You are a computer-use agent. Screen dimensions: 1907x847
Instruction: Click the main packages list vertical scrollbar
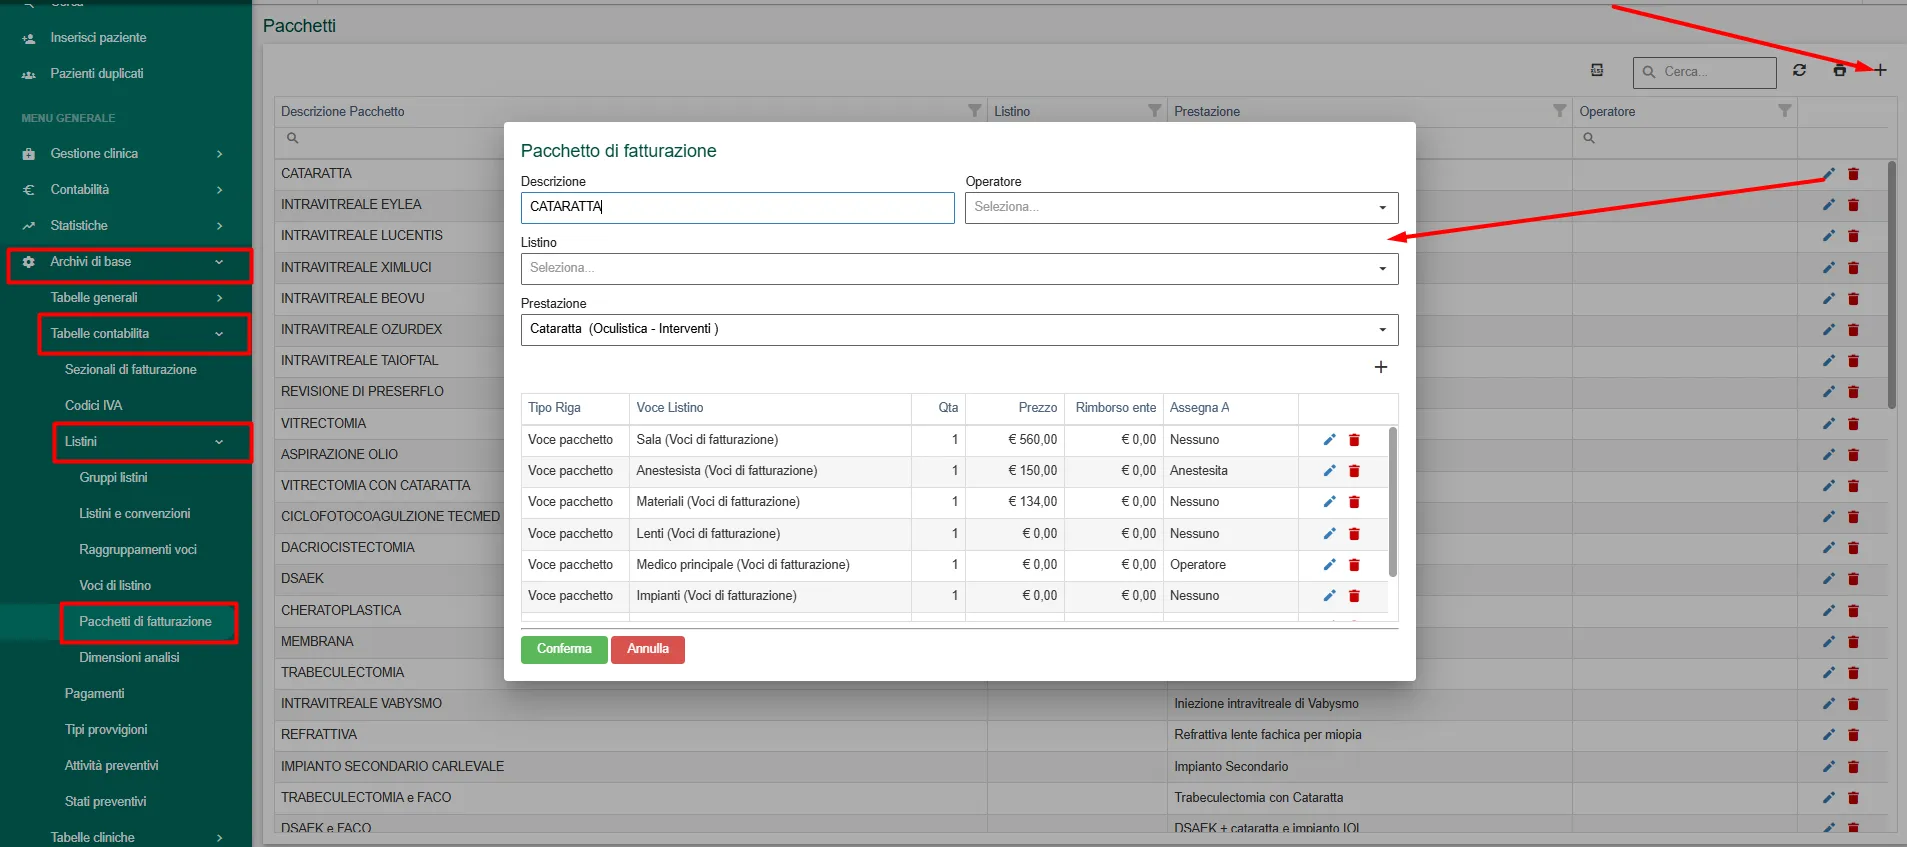[x=1891, y=285]
